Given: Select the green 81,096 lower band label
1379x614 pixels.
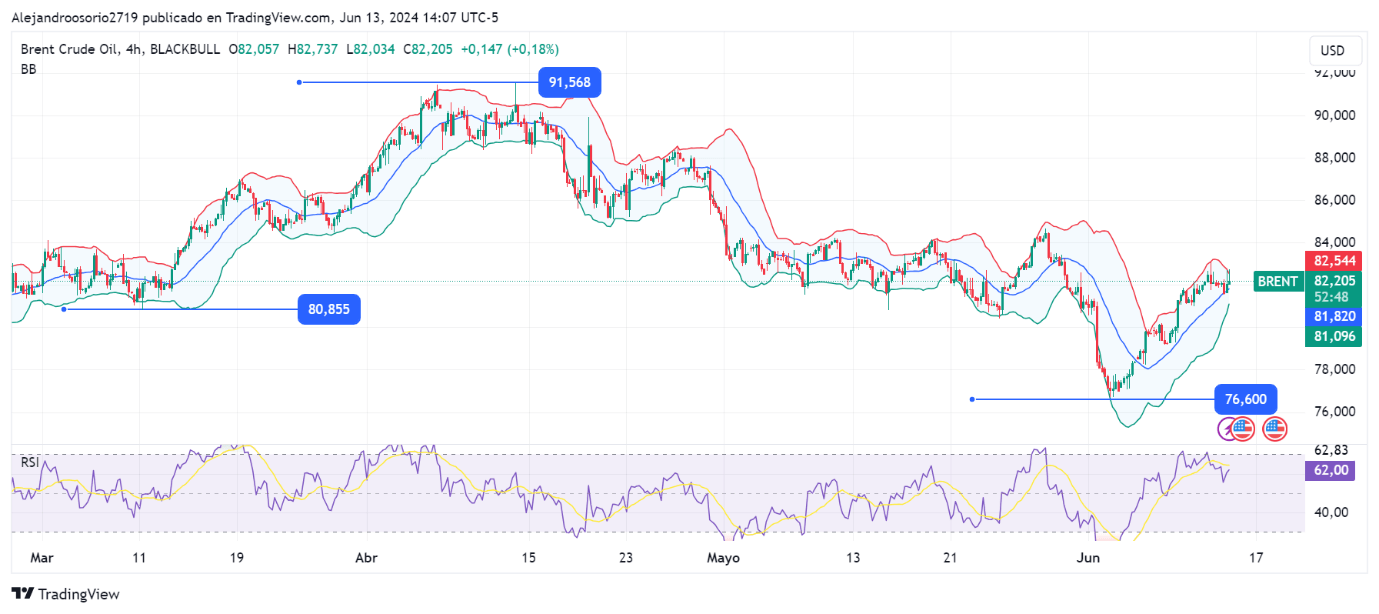Looking at the screenshot, I should (x=1334, y=337).
